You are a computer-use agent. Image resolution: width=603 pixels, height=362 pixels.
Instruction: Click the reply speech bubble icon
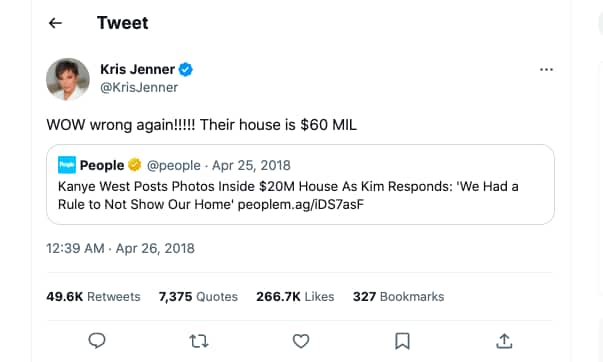[x=97, y=341]
